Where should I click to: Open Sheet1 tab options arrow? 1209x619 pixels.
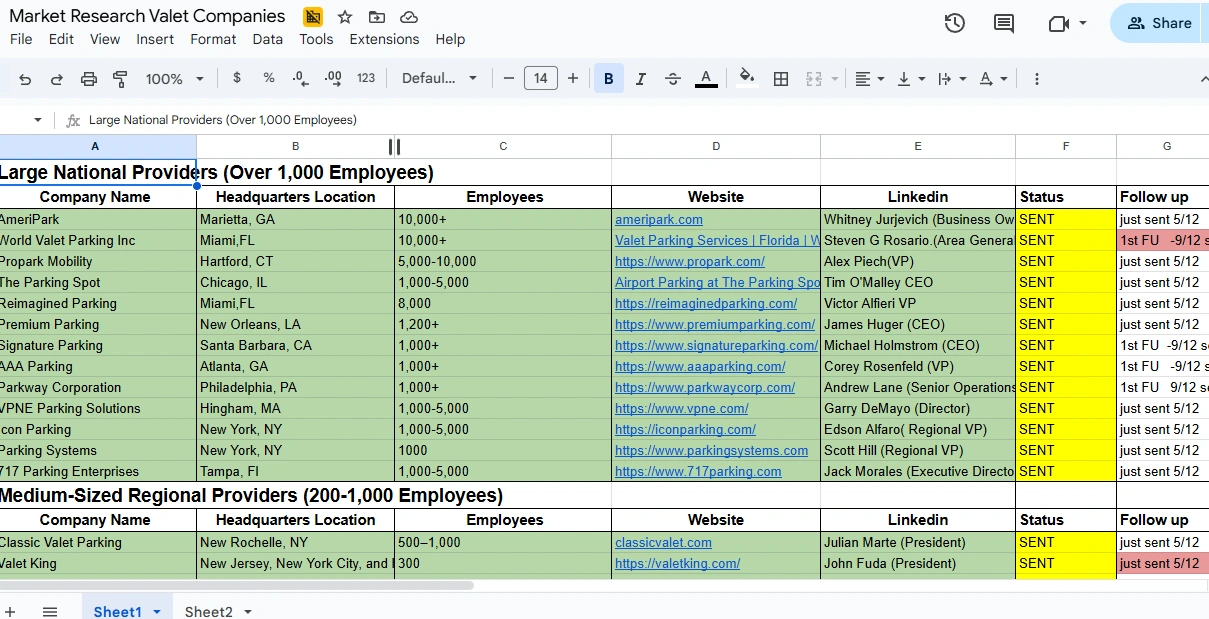[x=156, y=612]
